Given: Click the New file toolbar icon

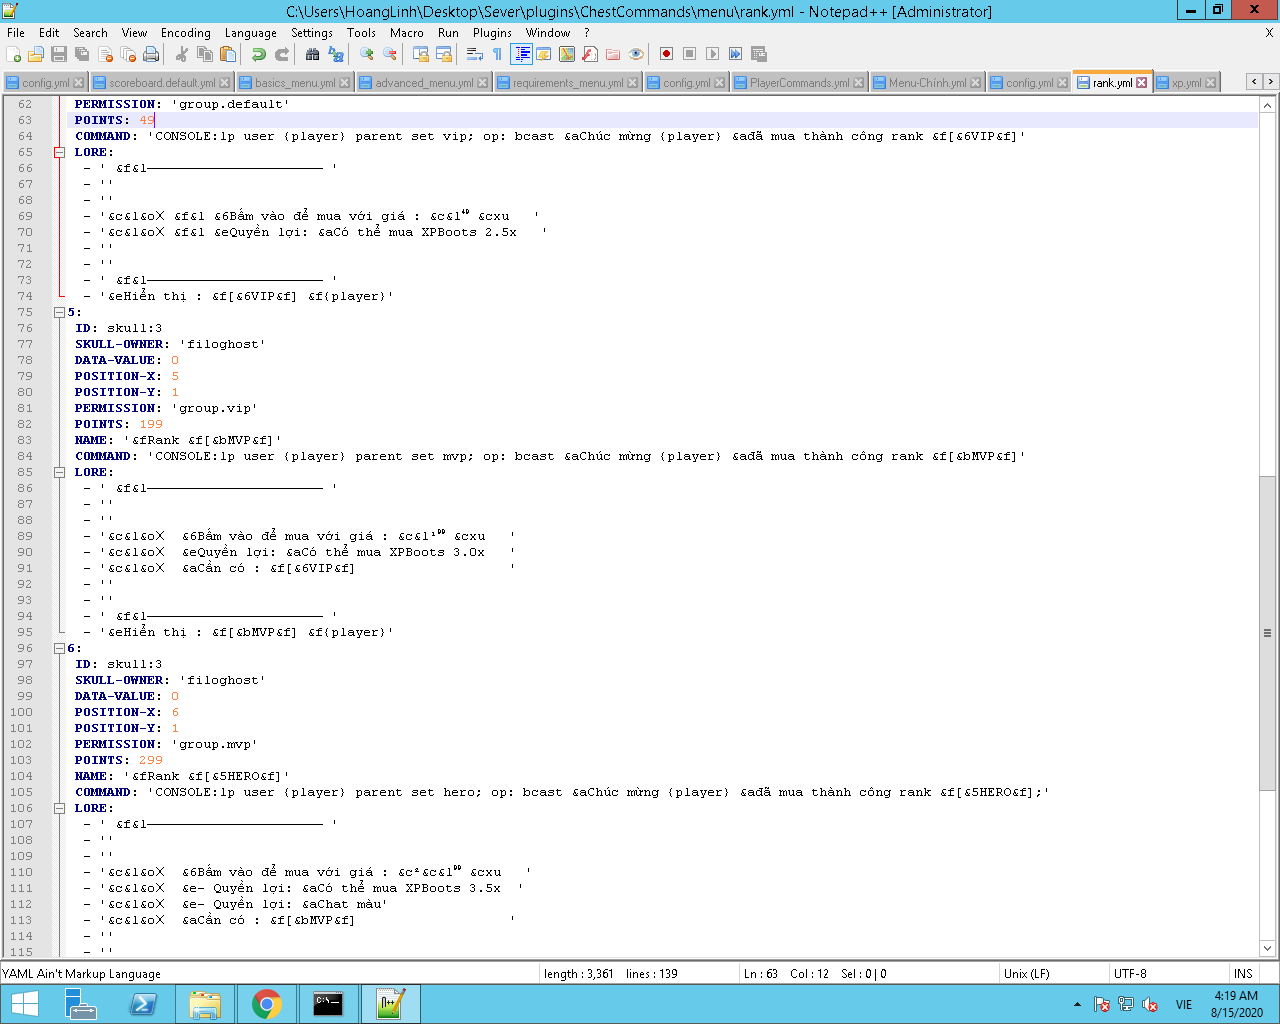Looking at the screenshot, I should click(x=13, y=54).
